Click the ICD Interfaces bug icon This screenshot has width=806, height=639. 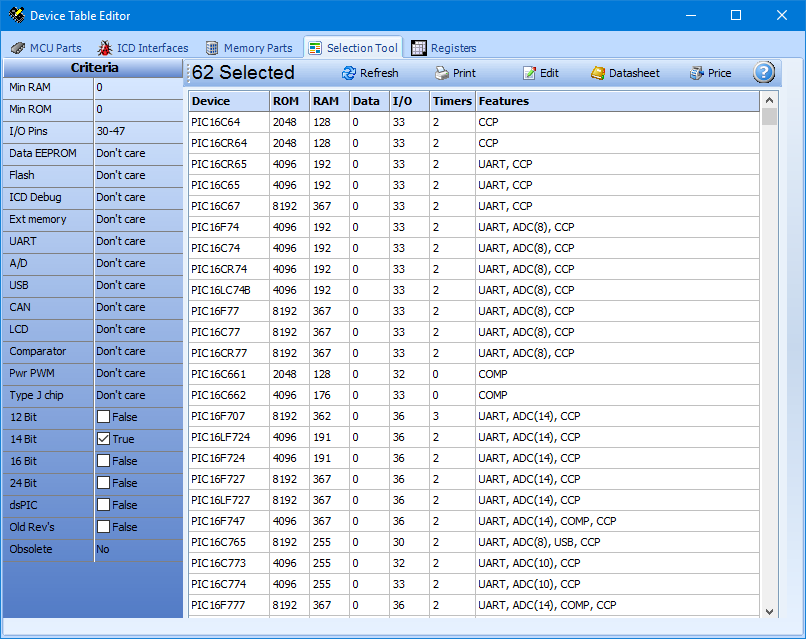pyautogui.click(x=105, y=48)
